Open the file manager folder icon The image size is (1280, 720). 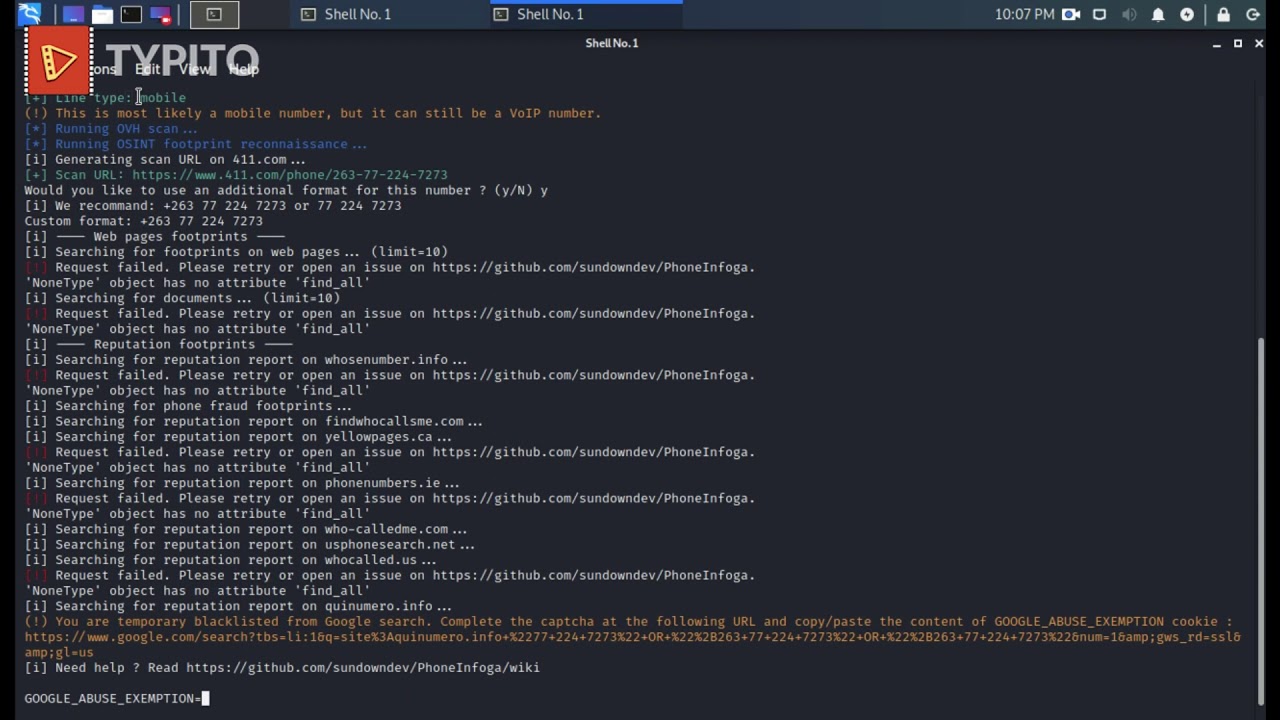(x=102, y=14)
